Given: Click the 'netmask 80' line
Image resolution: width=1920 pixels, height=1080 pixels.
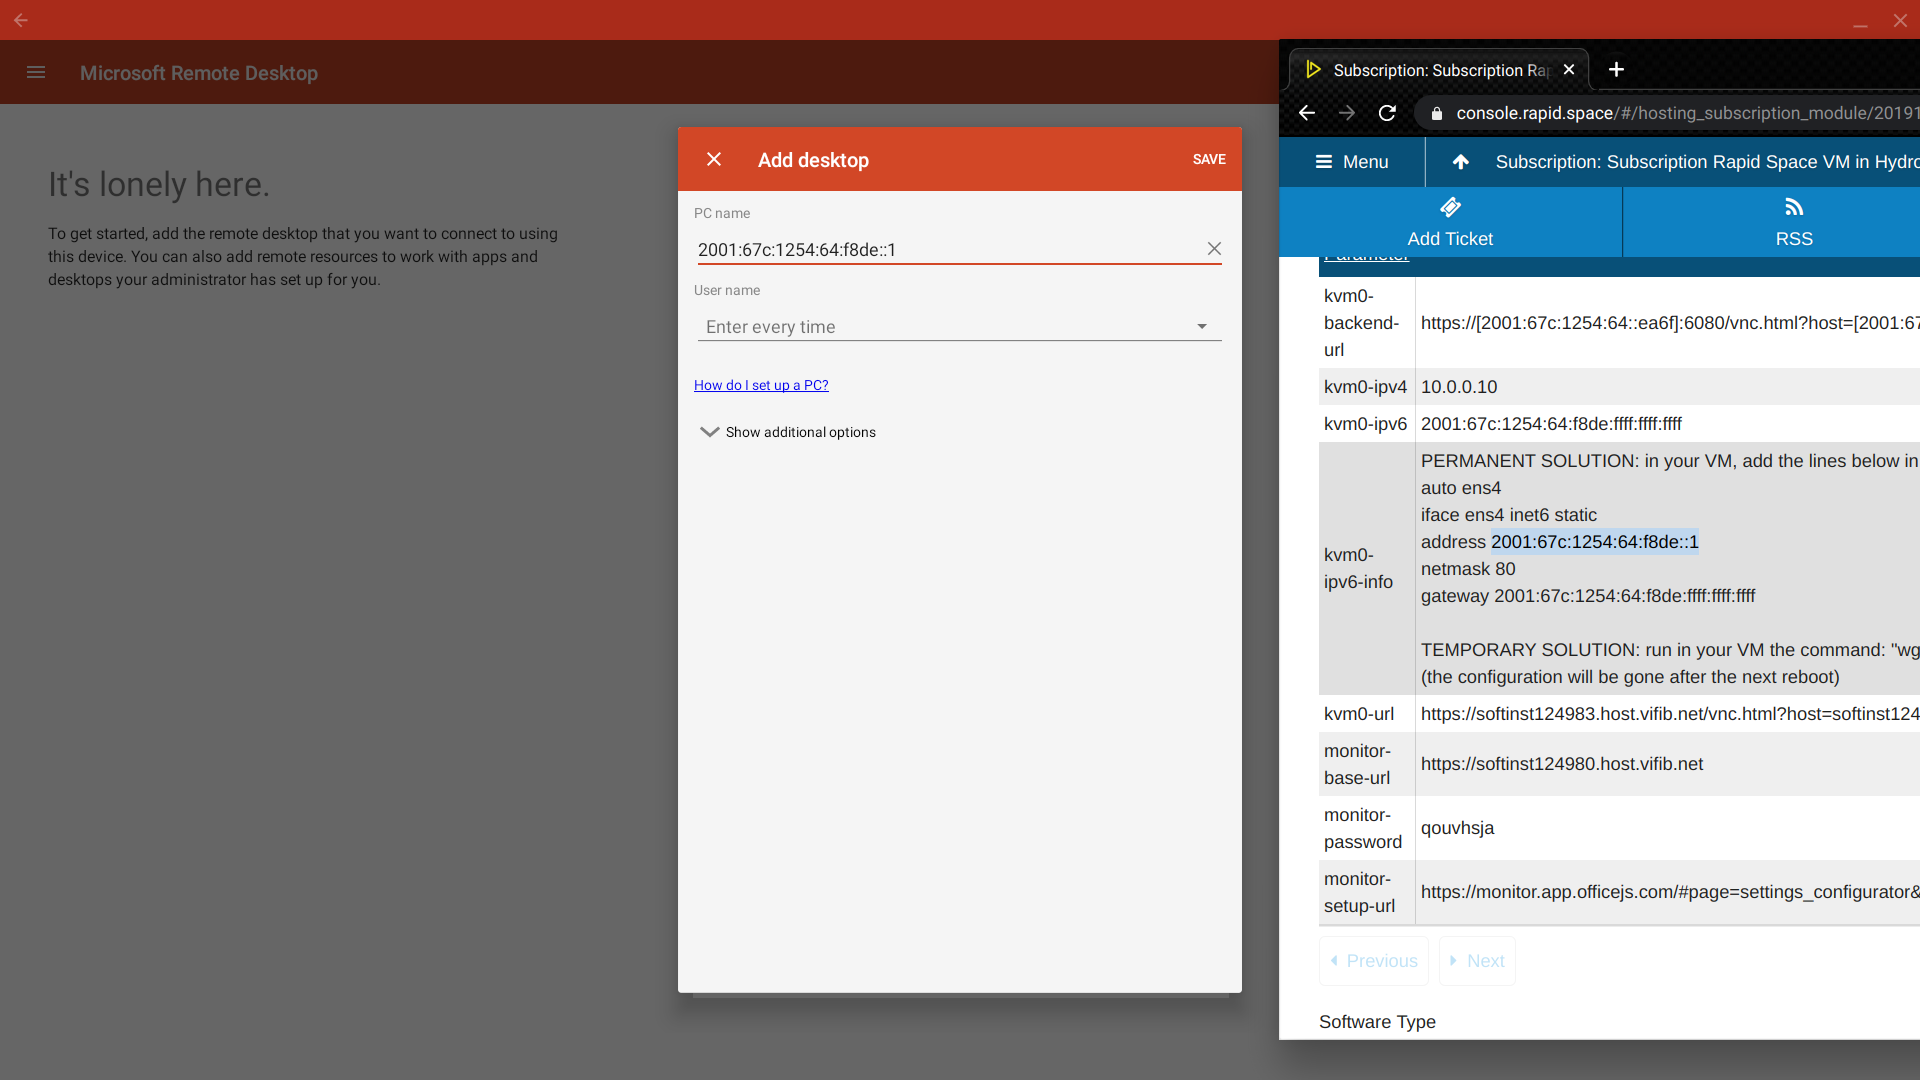Looking at the screenshot, I should click(1468, 569).
